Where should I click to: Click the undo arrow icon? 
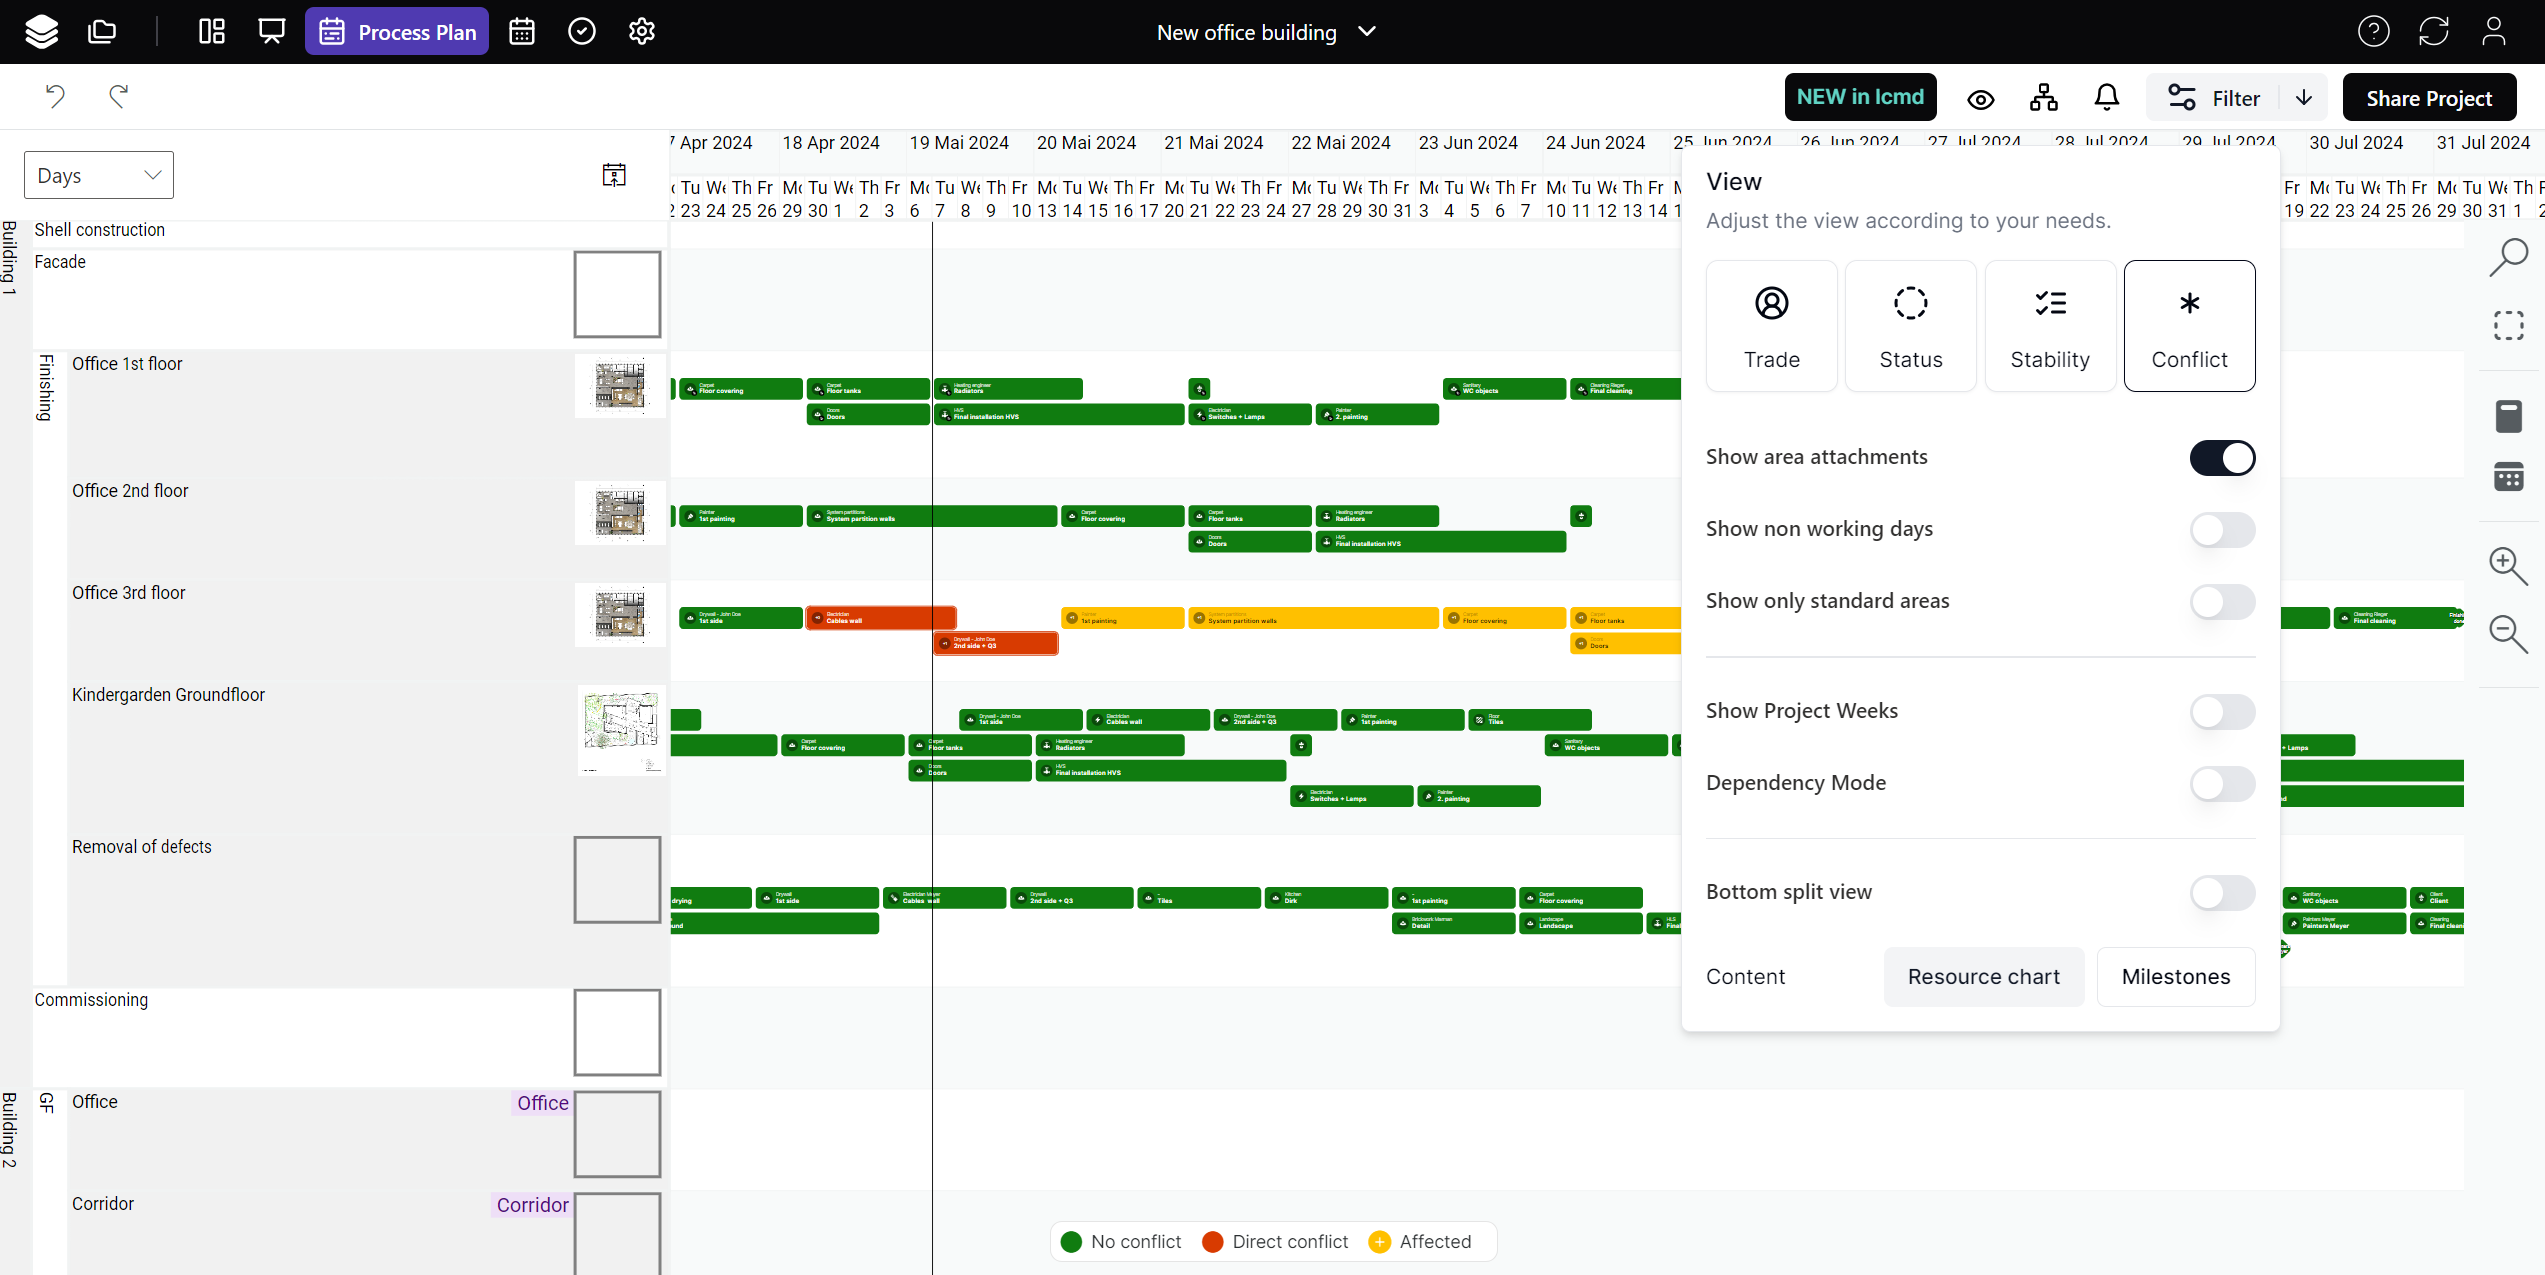coord(55,96)
